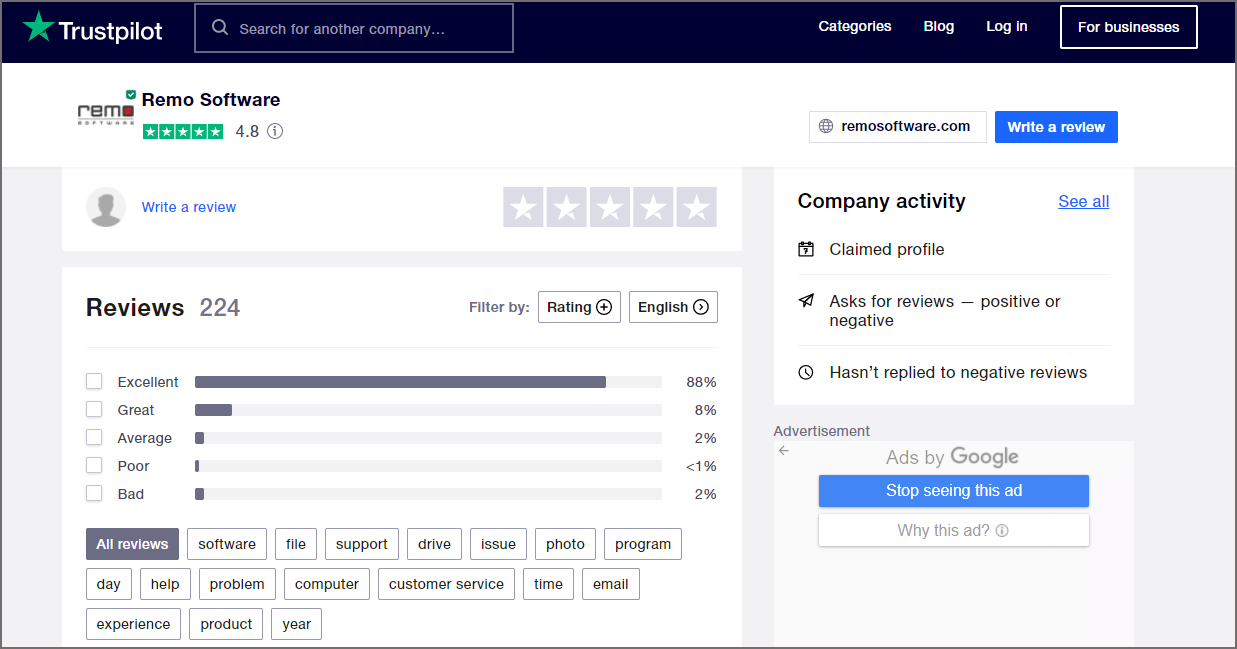Click the Remo Software company name

coord(211,100)
